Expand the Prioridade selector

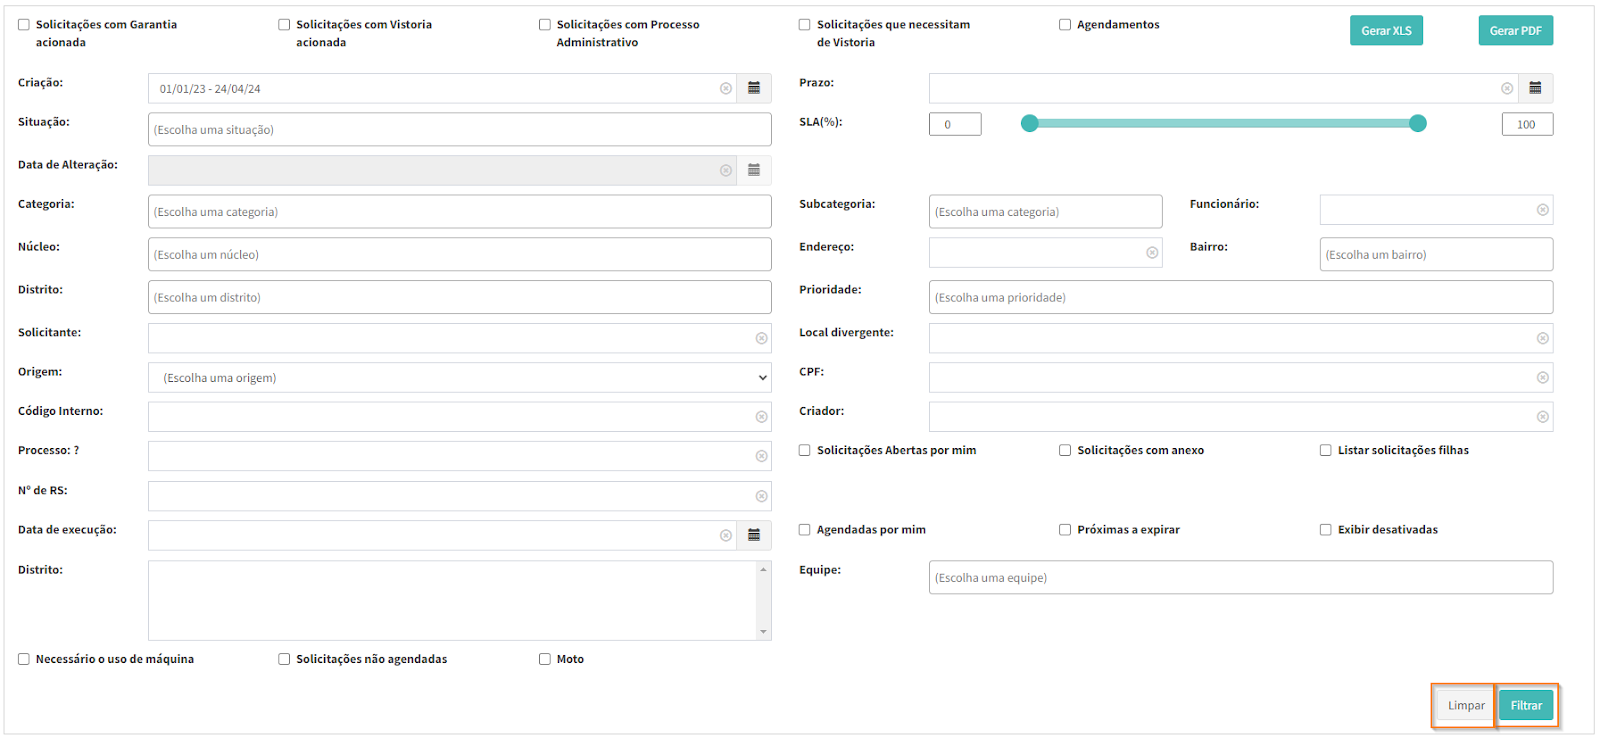[x=1240, y=298]
